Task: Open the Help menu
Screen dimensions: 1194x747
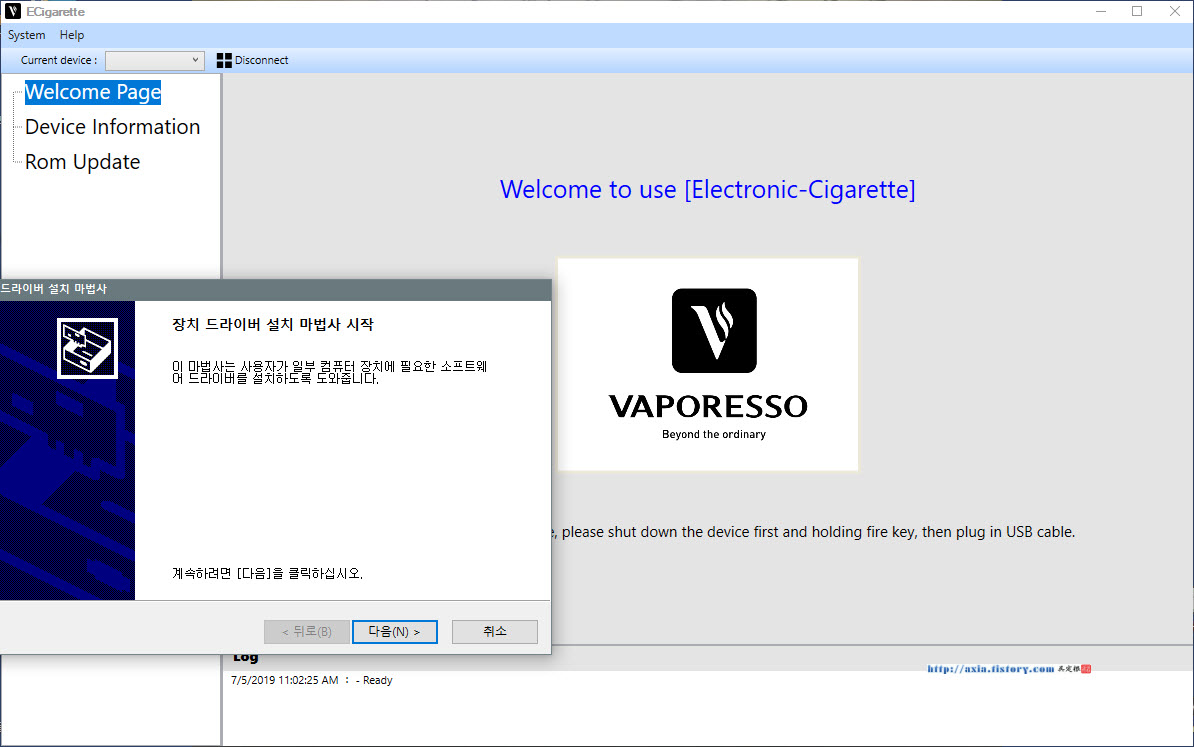Action: tap(72, 35)
